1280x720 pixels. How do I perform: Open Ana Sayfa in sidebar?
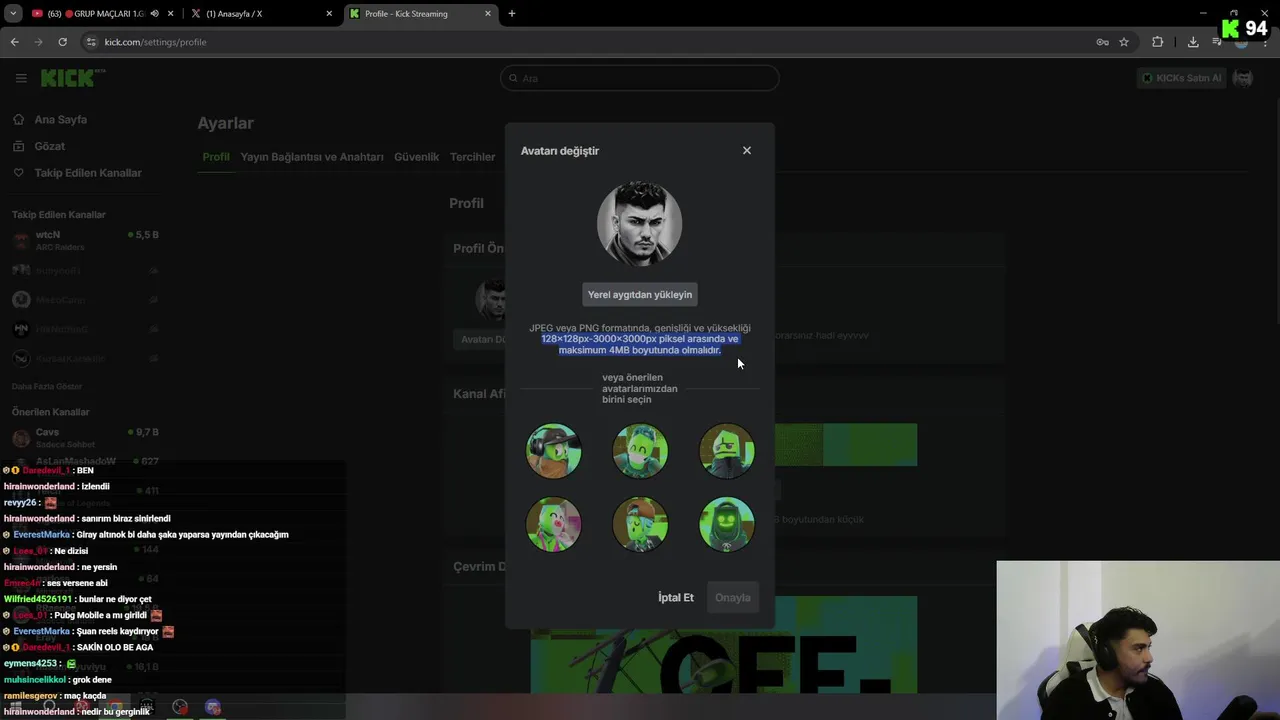(60, 119)
